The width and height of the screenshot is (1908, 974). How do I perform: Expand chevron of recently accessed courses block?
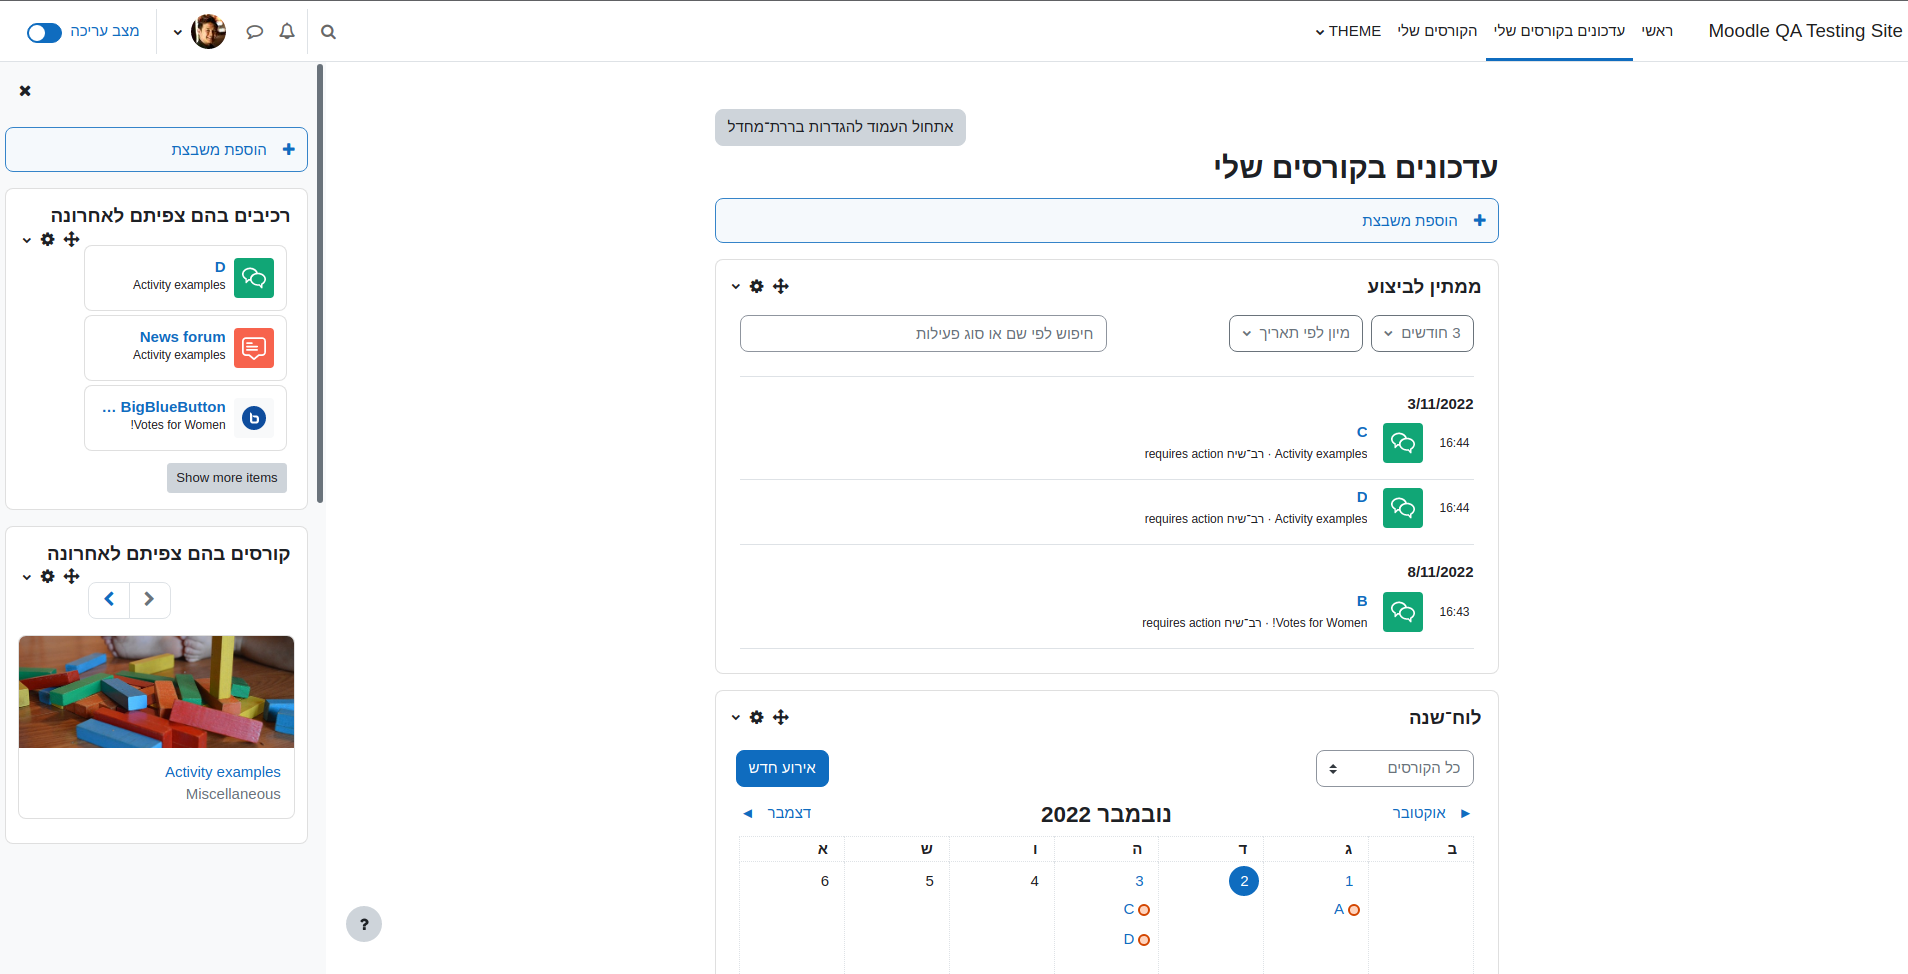pyautogui.click(x=27, y=577)
